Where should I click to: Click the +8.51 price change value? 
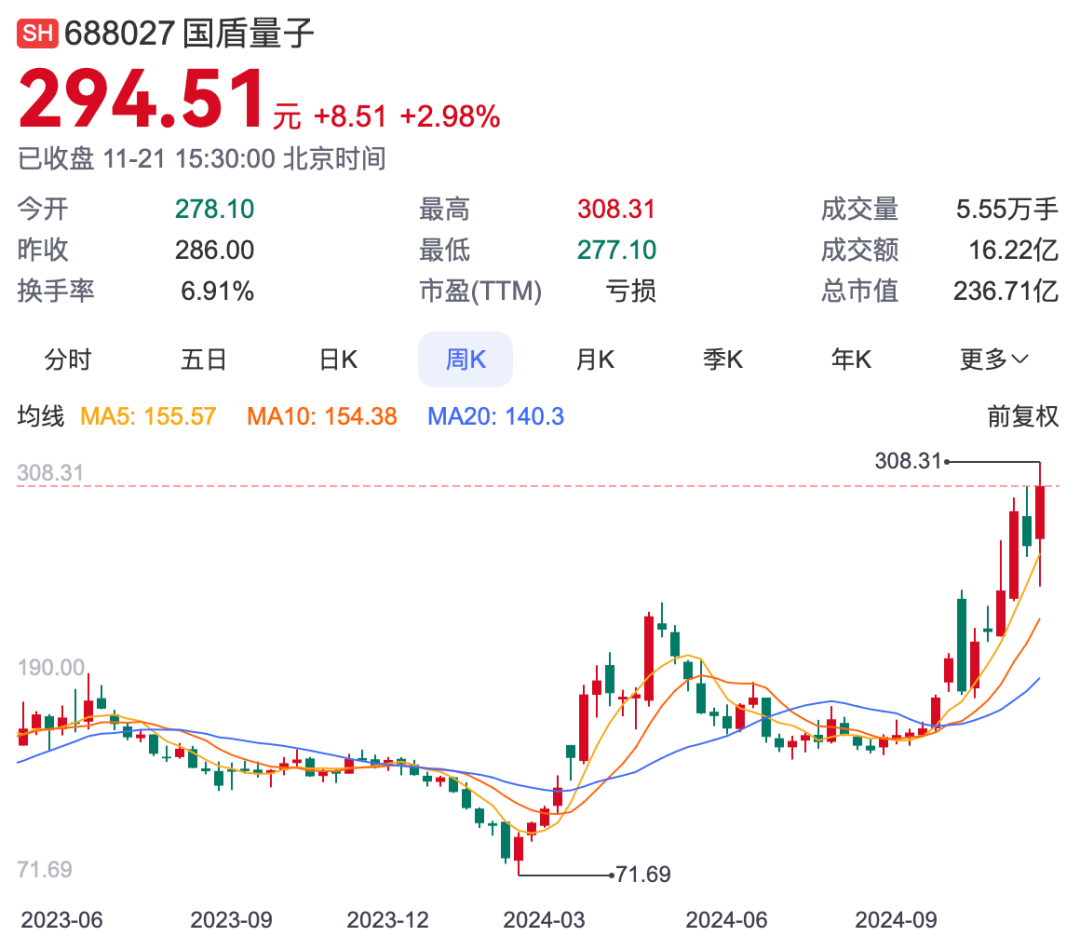tap(350, 116)
